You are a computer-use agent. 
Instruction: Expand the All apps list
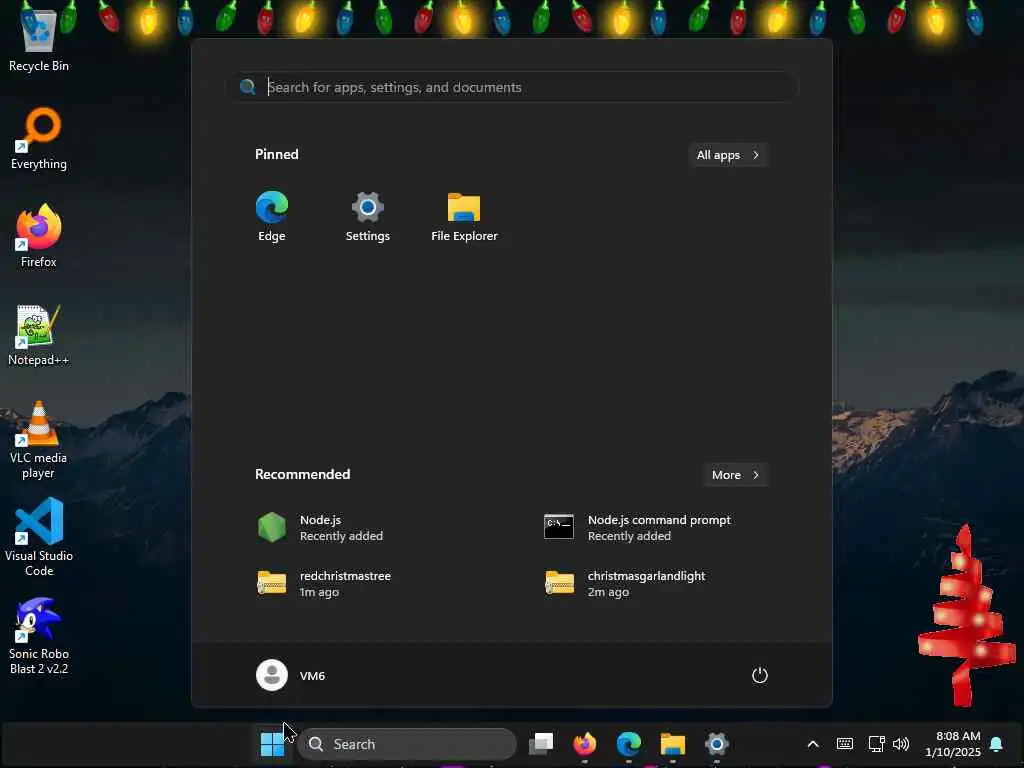(x=728, y=155)
